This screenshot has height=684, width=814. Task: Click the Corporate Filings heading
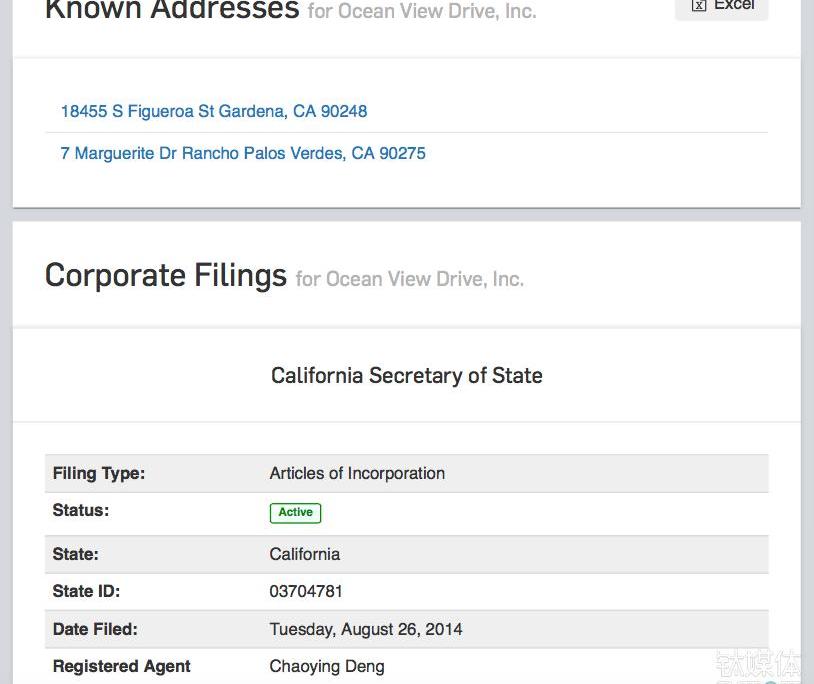[166, 275]
